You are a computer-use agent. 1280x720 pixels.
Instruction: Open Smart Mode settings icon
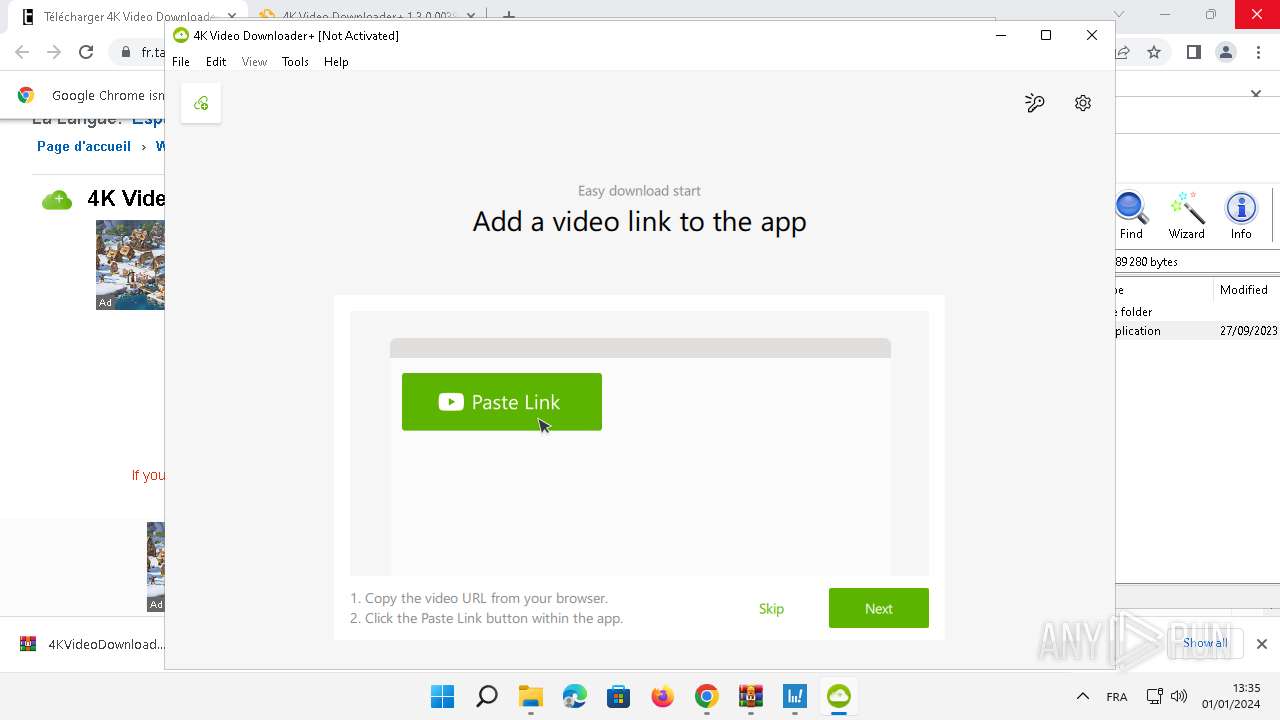(1035, 103)
